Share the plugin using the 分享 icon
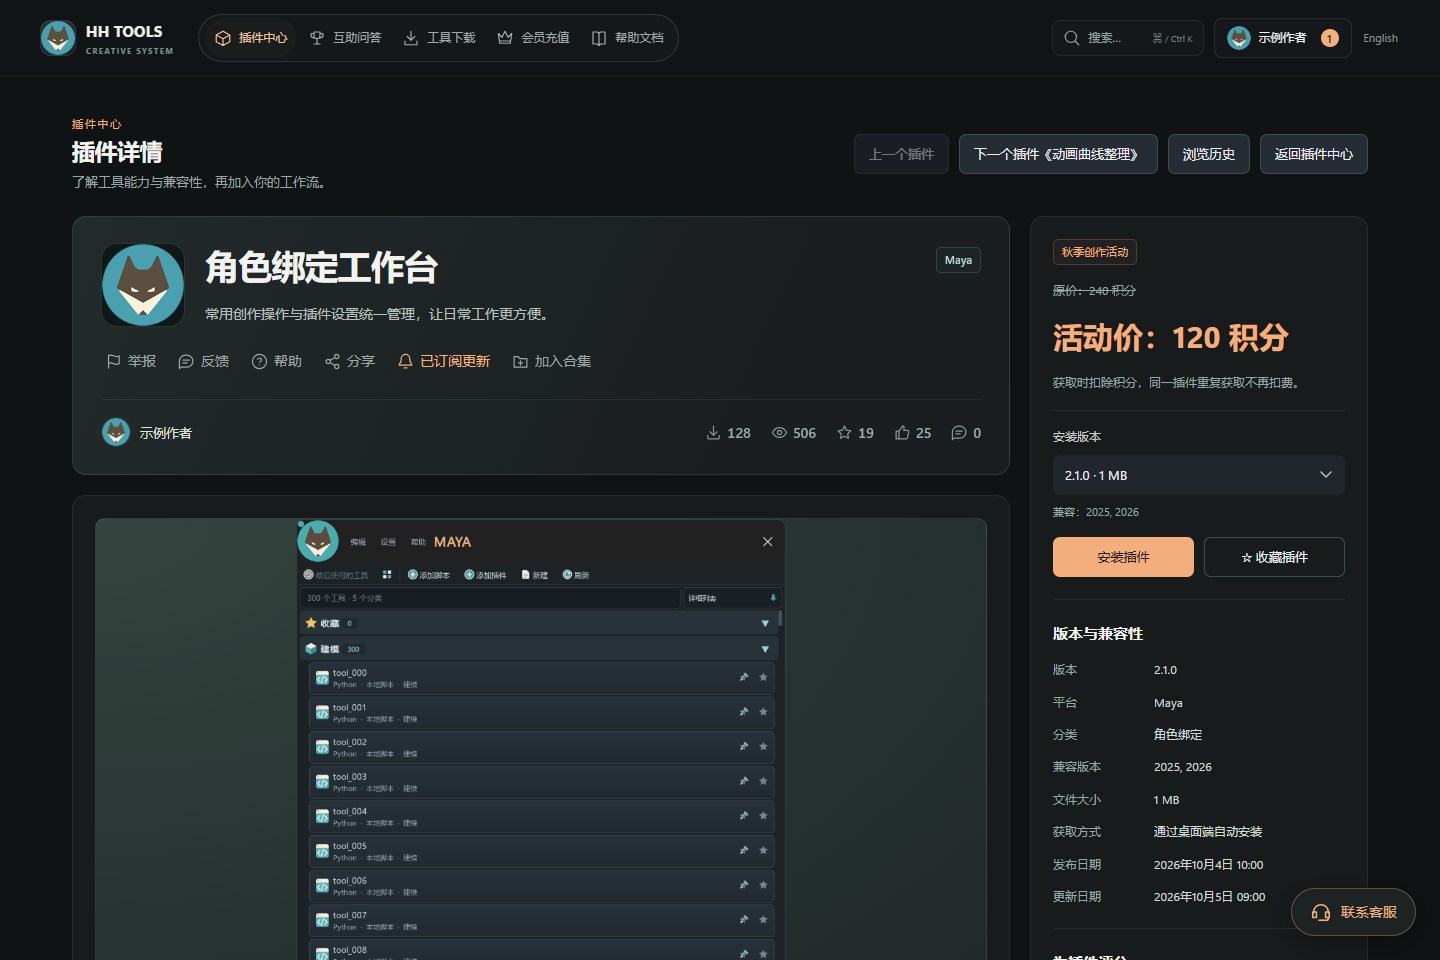 (350, 361)
